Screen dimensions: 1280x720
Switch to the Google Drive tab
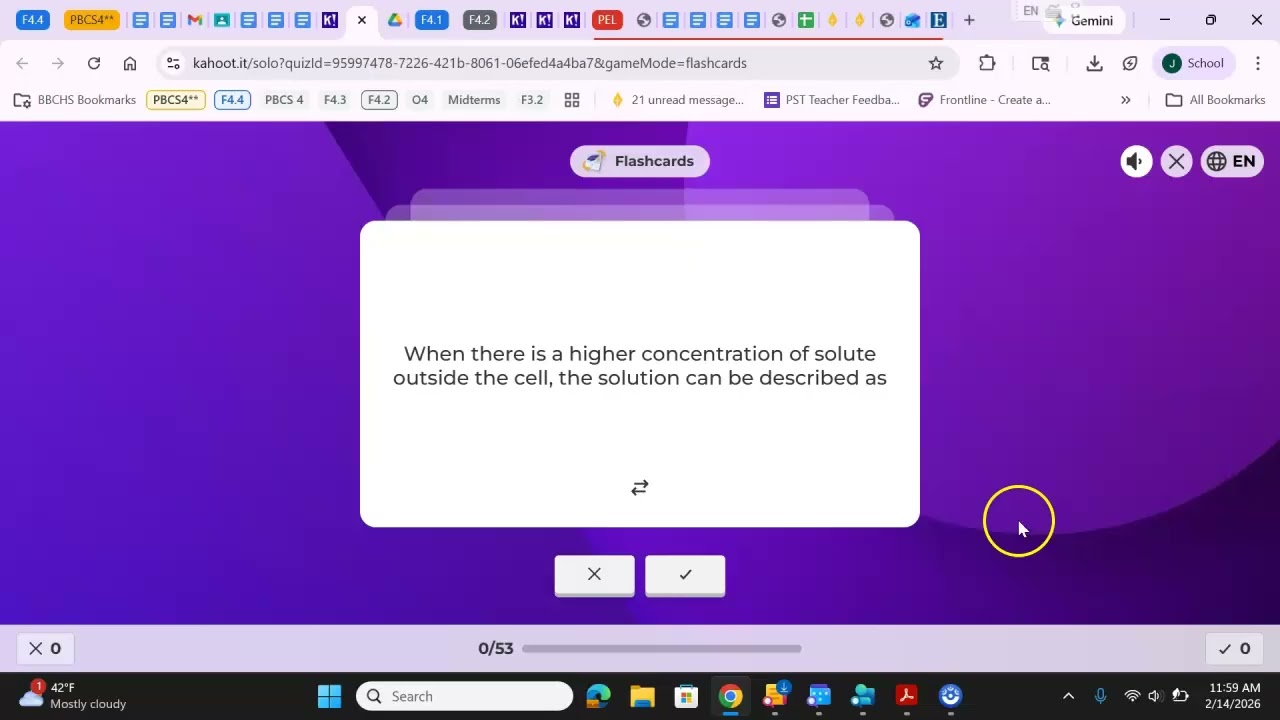[x=395, y=20]
